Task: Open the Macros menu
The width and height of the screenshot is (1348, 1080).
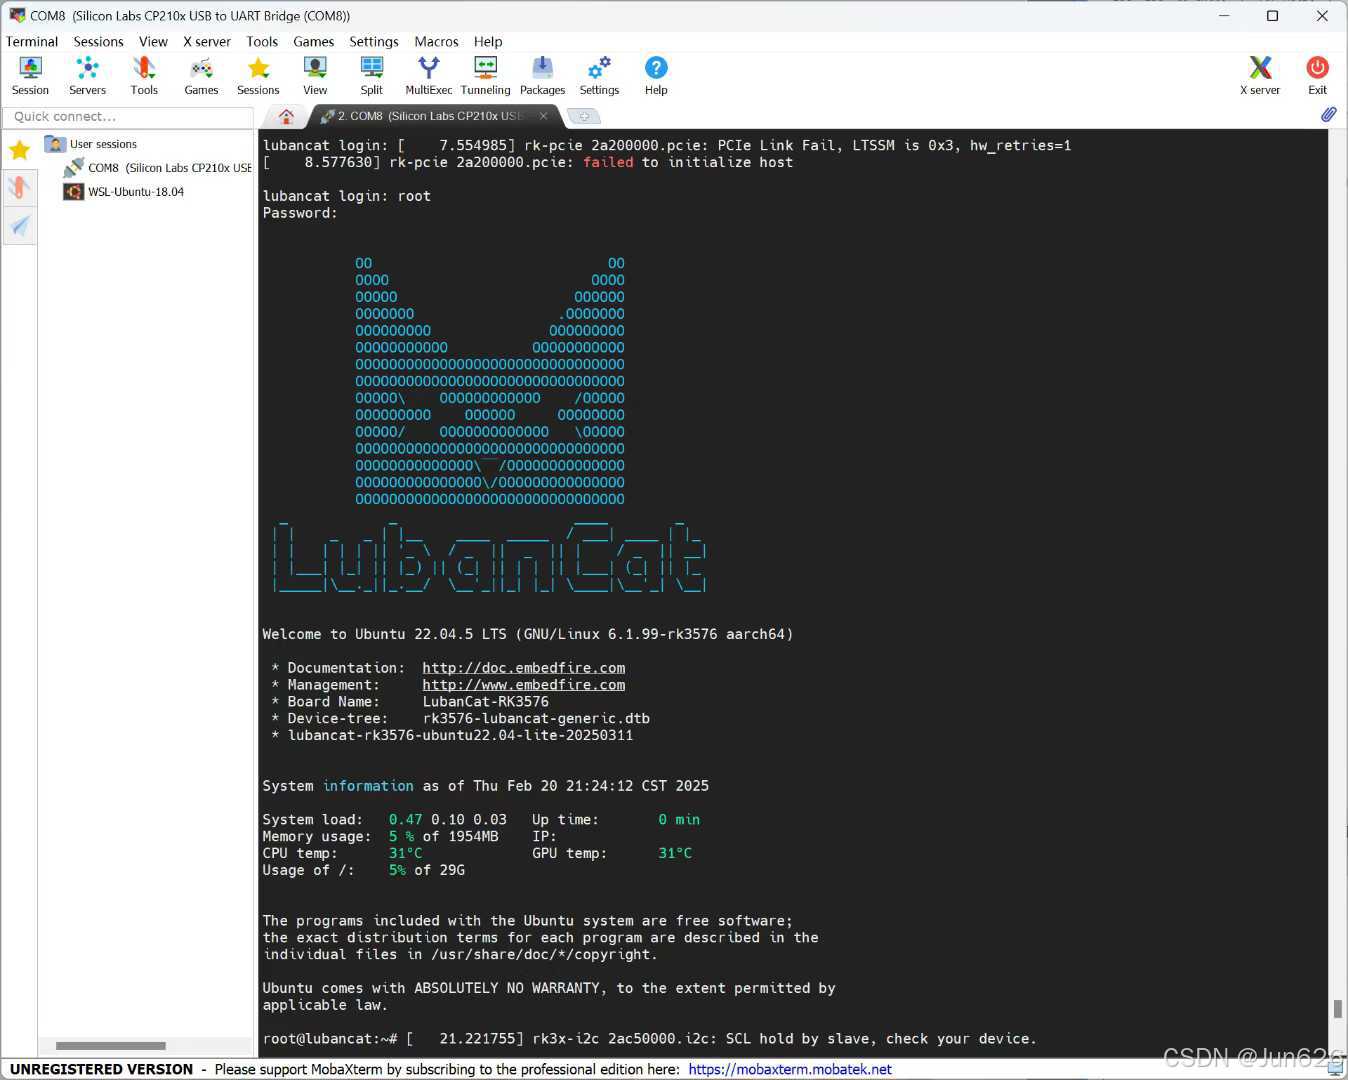Action: (436, 41)
